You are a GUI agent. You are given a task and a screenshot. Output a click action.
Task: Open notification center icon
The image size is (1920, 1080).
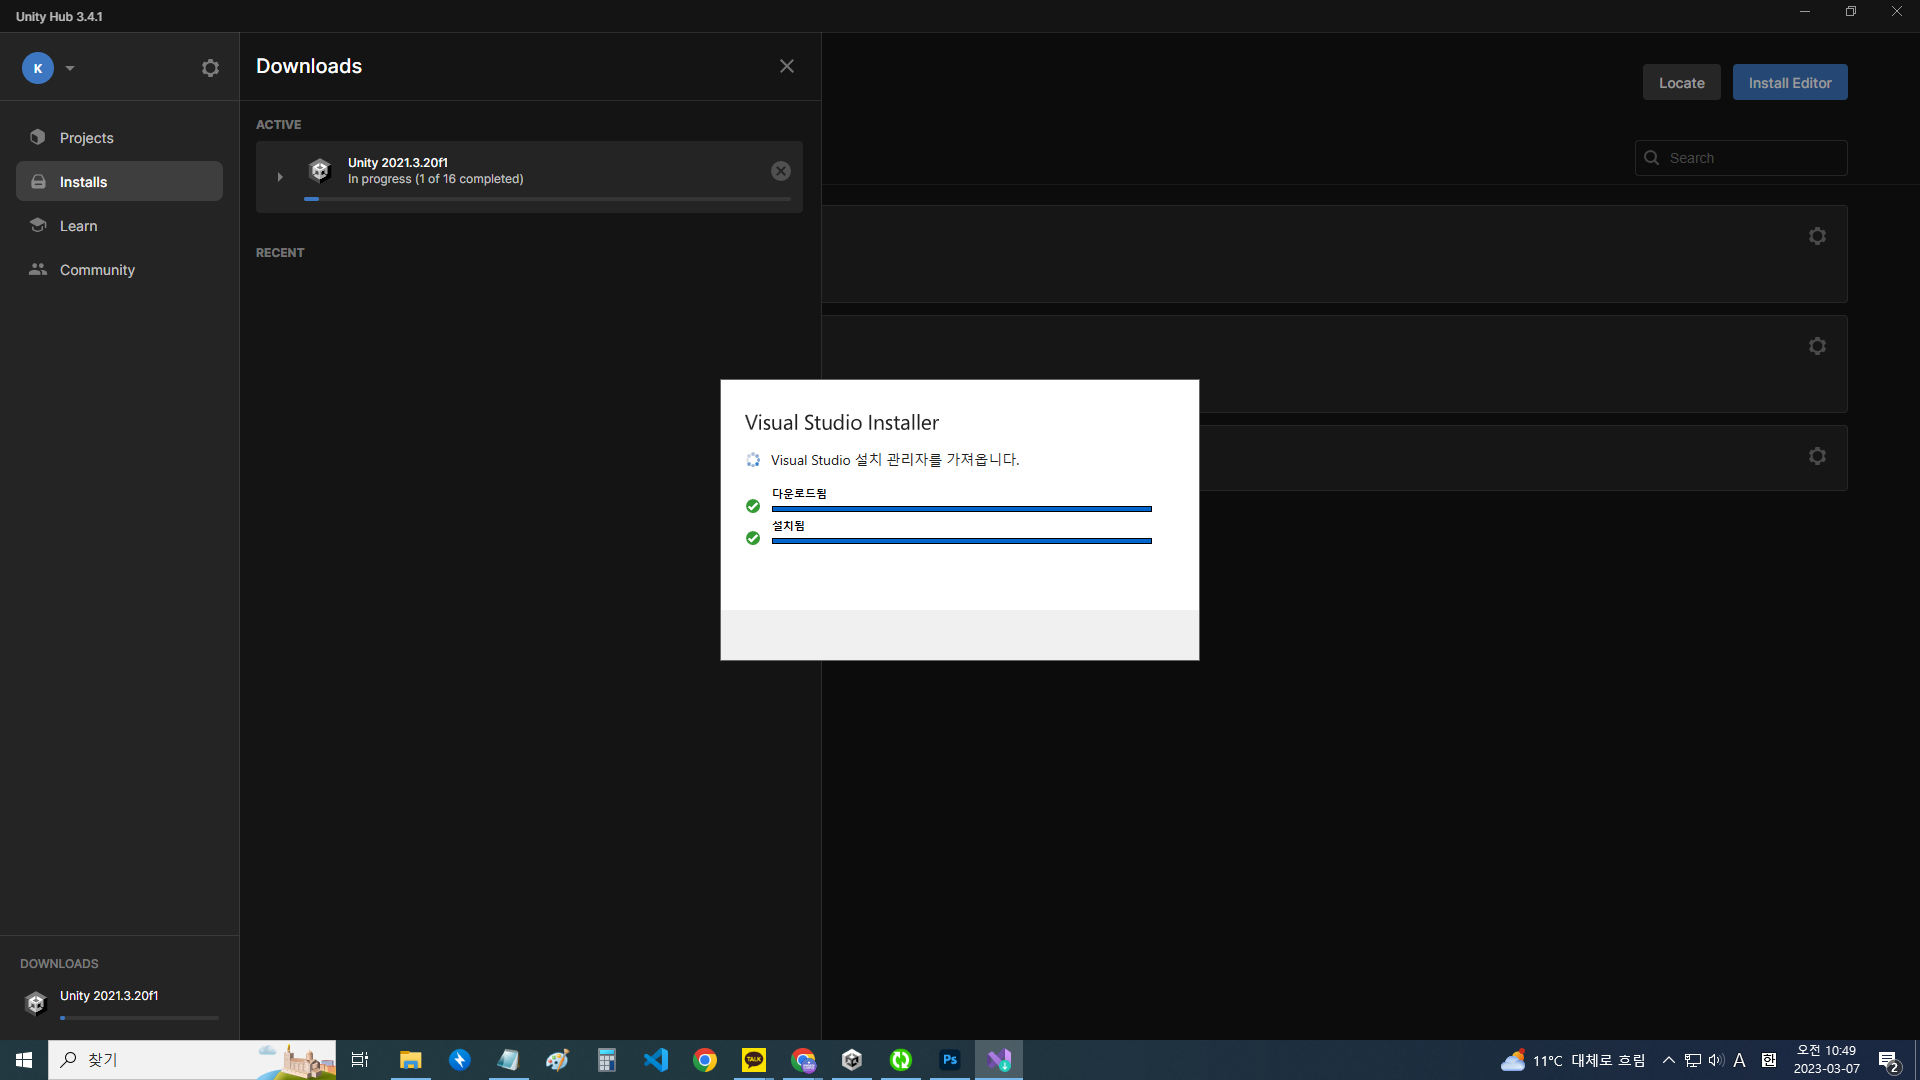pyautogui.click(x=1888, y=1060)
